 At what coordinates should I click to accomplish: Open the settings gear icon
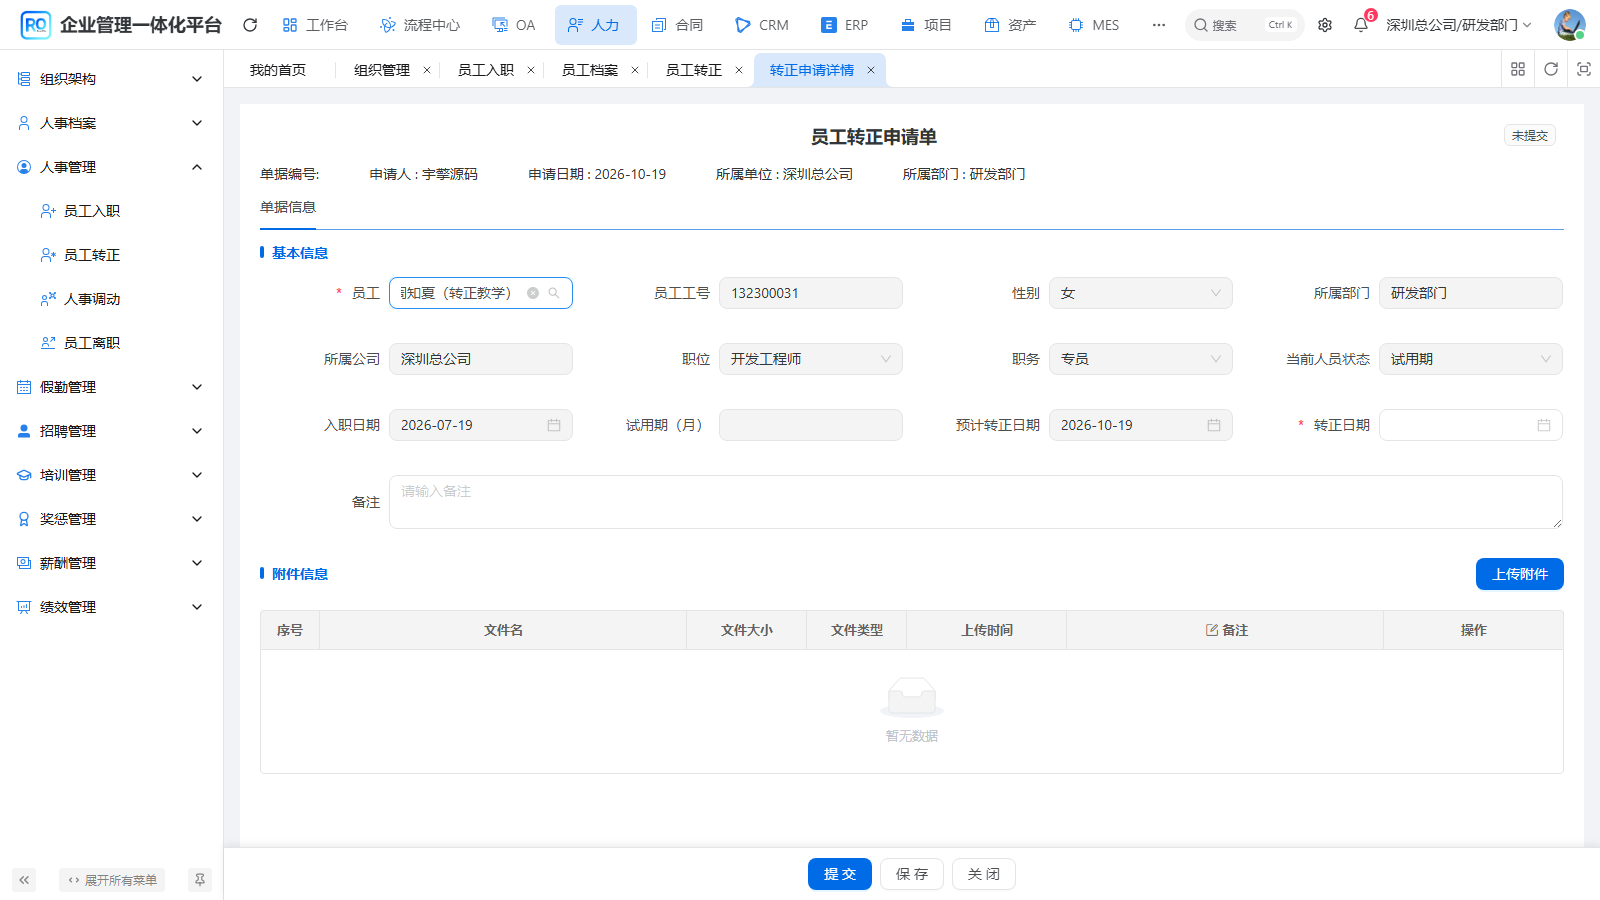coord(1325,25)
